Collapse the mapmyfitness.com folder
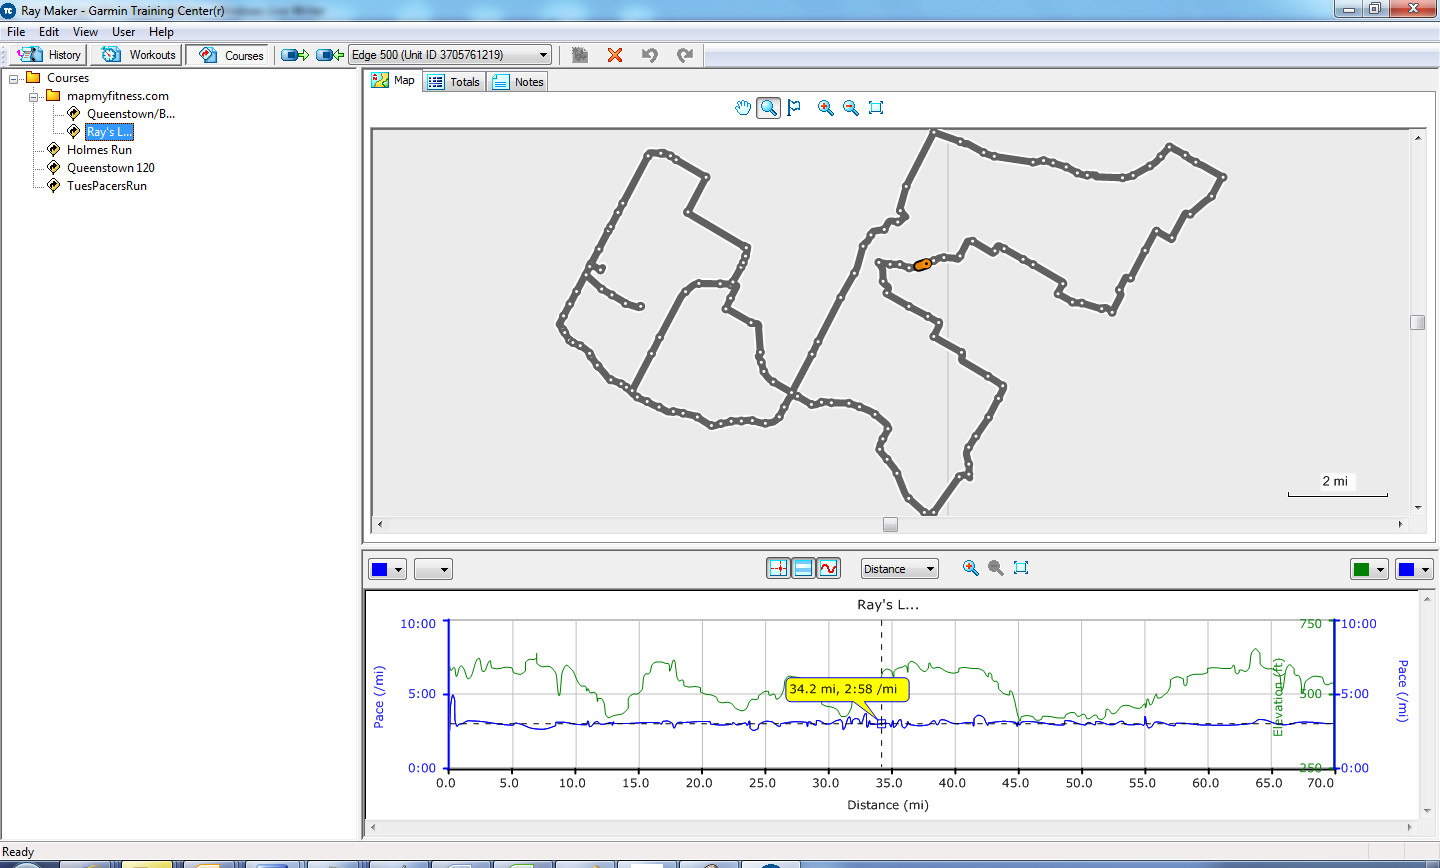 point(34,96)
